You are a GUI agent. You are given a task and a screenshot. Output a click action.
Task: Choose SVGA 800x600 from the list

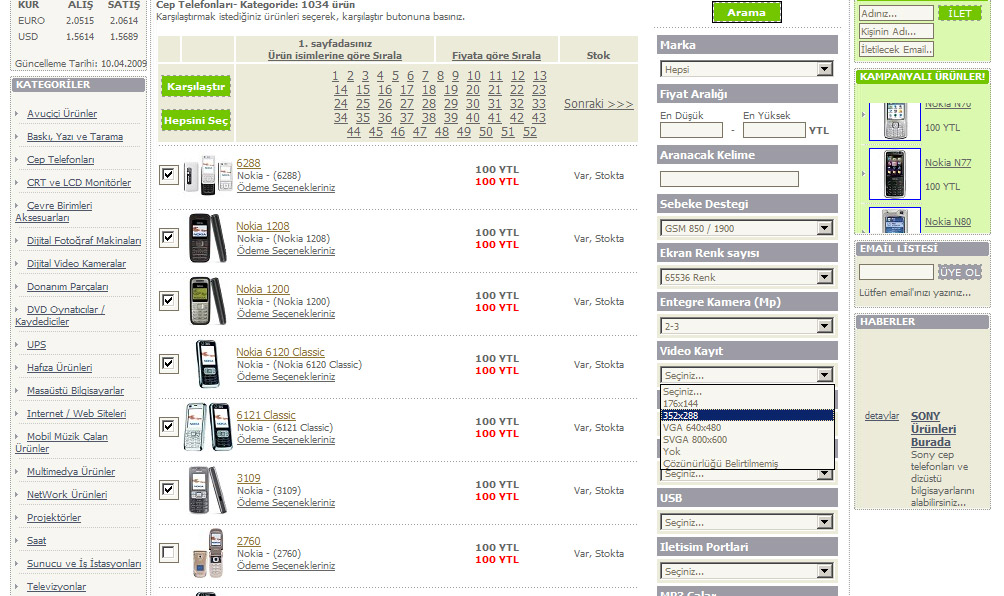747,440
